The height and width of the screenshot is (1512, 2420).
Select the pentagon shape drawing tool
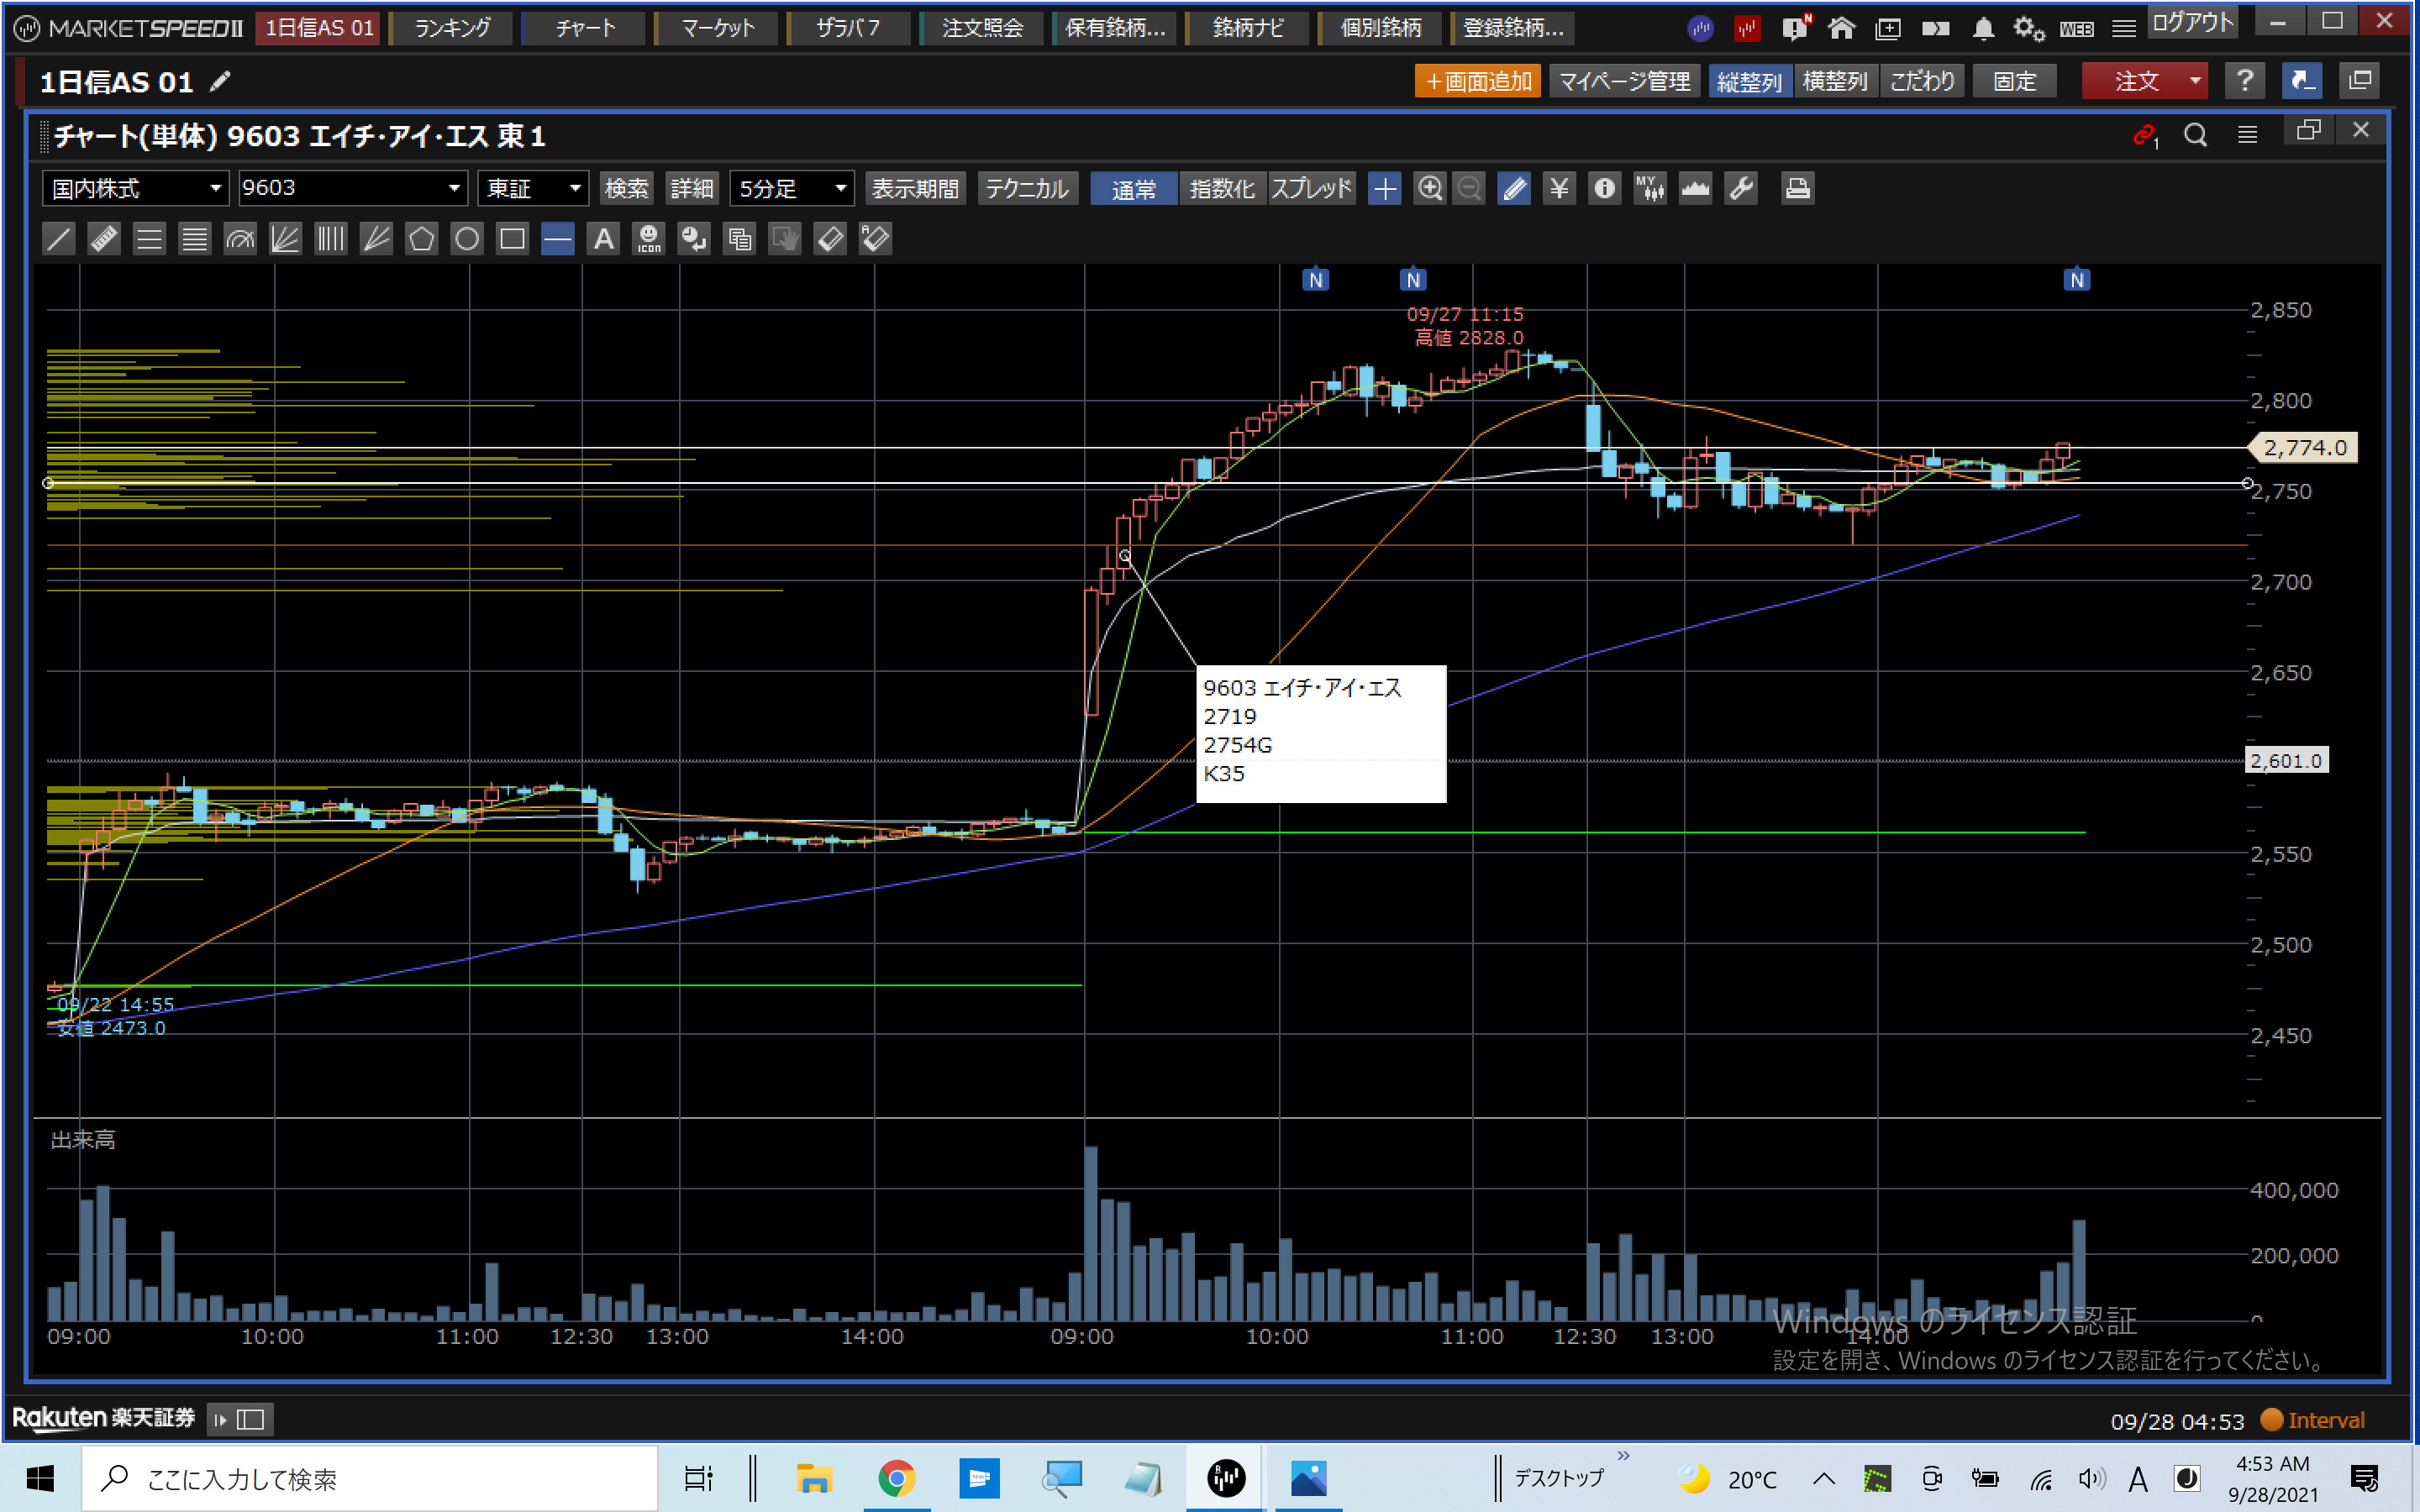point(421,239)
